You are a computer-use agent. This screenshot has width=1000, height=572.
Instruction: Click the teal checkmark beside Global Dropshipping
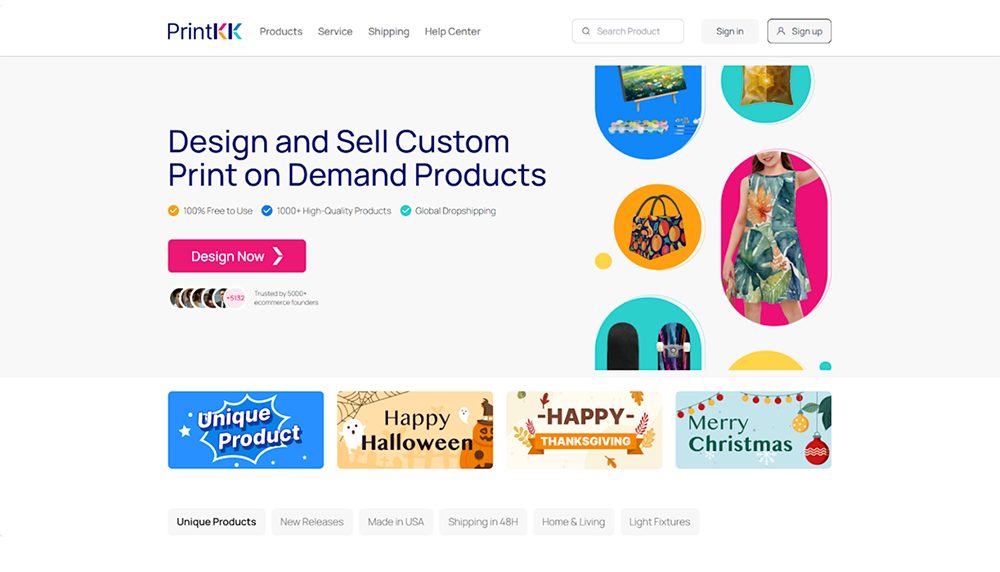[x=405, y=210]
